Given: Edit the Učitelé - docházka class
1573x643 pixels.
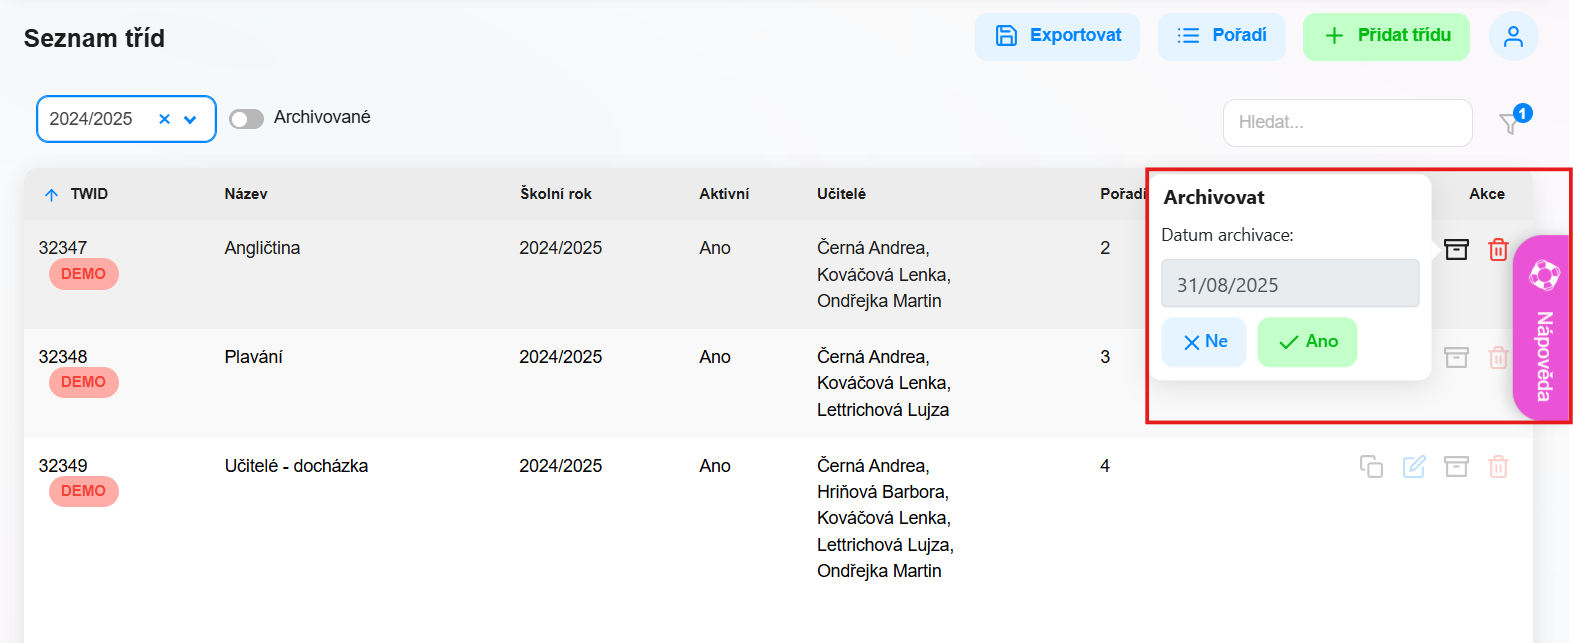Looking at the screenshot, I should pos(1414,466).
